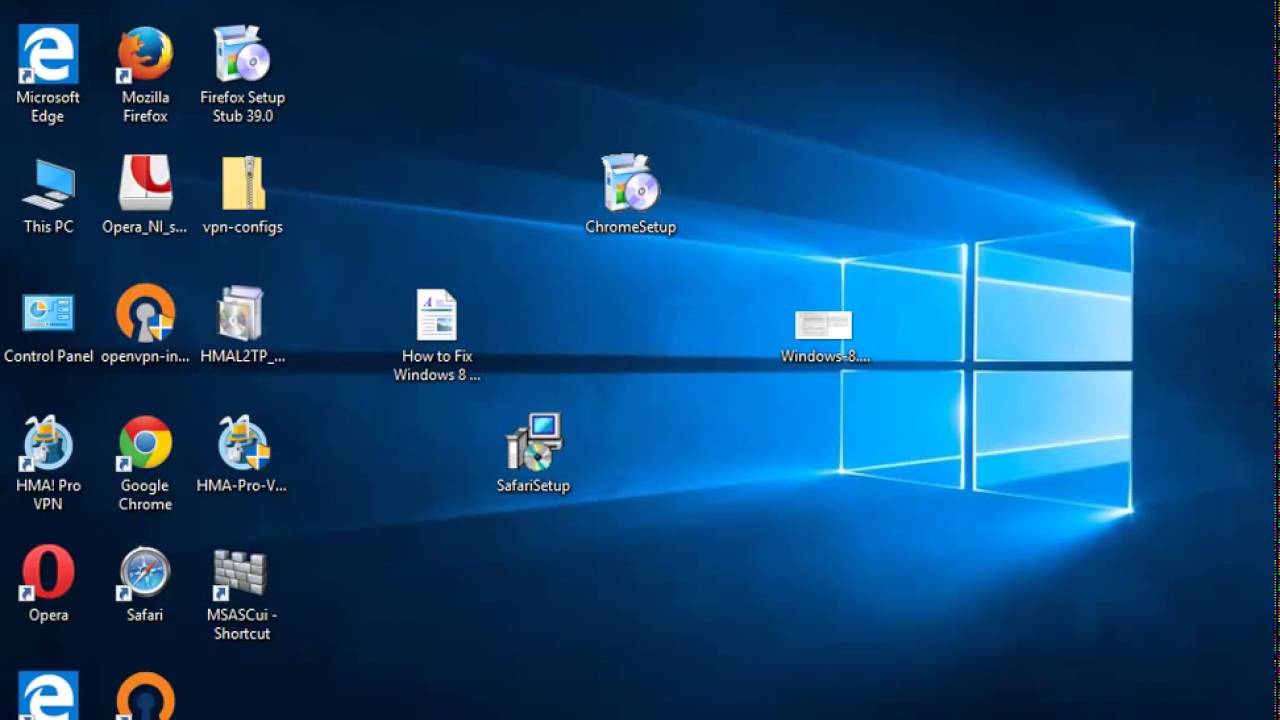Select the openvpn-in... installer with its label
The width and height of the screenshot is (1280, 720).
145,324
